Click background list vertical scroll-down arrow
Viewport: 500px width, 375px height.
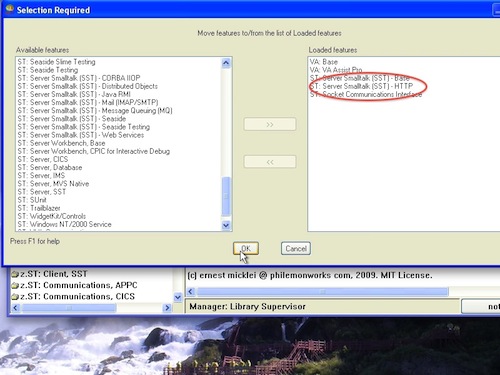point(178,297)
